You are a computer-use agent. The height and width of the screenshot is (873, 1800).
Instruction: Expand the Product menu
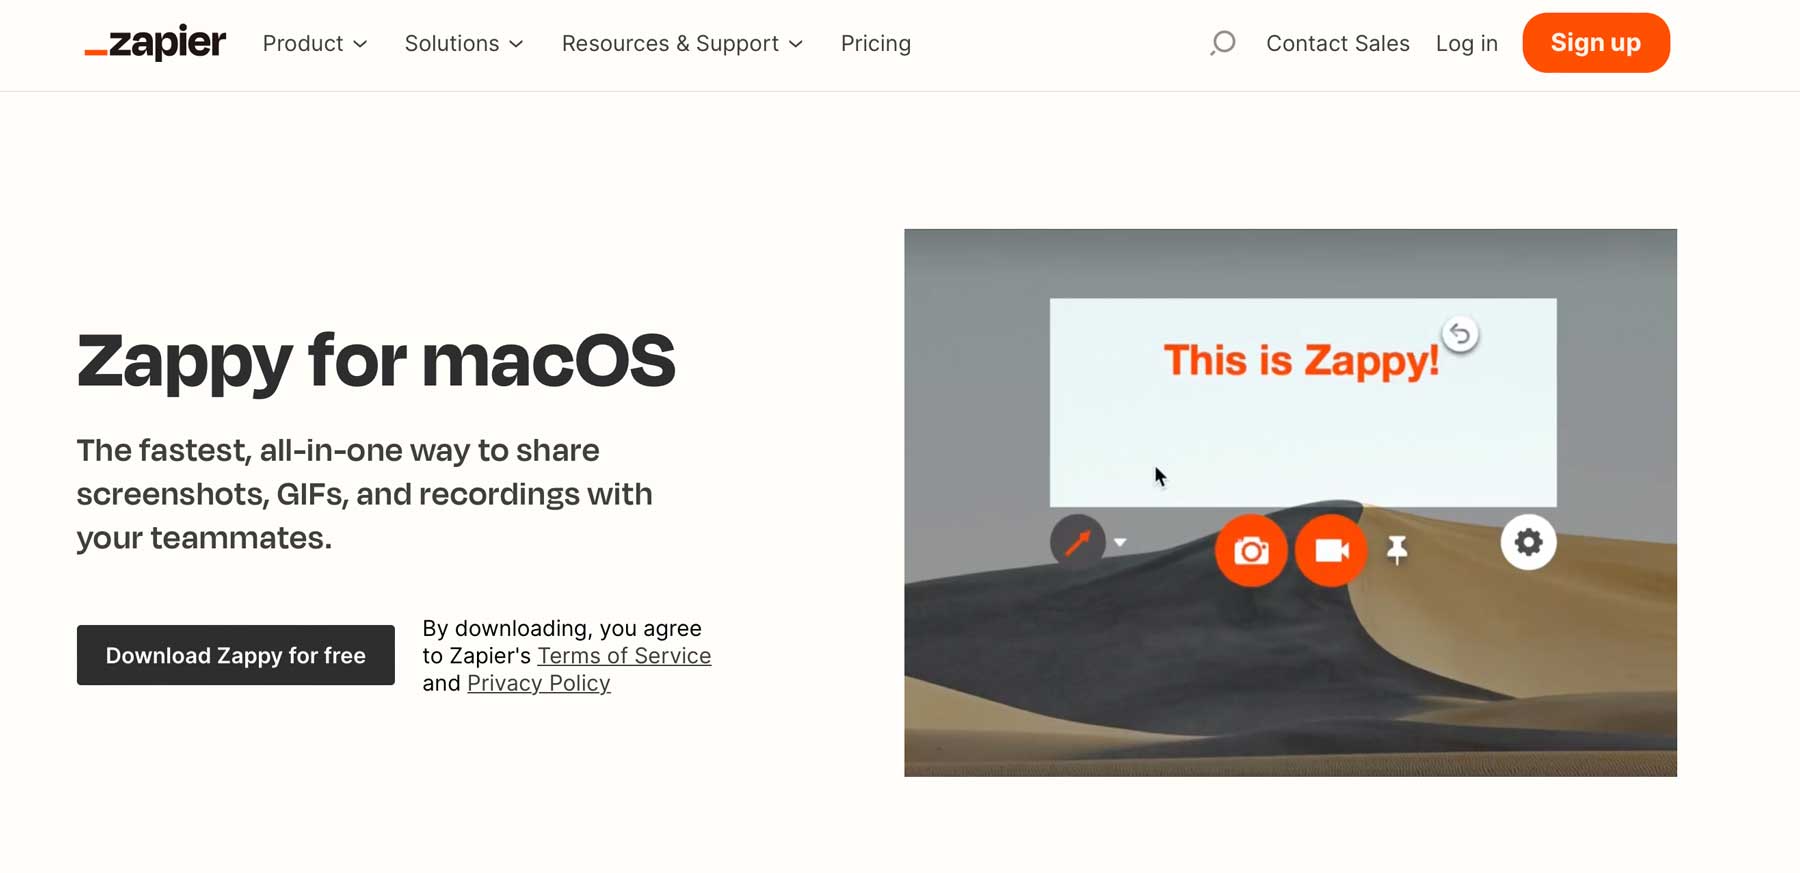[315, 43]
